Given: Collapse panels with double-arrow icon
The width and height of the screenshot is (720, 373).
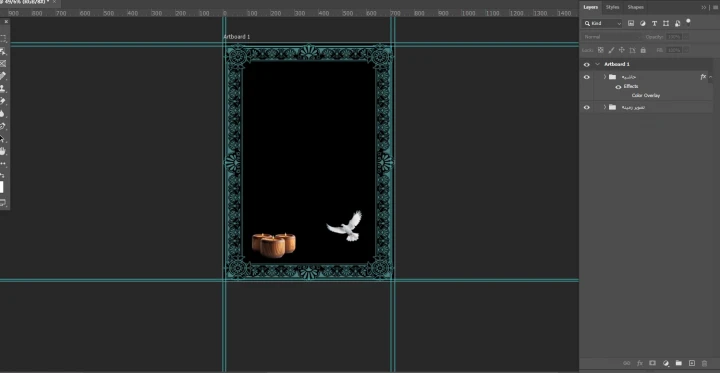Looking at the screenshot, I should pos(704,7).
